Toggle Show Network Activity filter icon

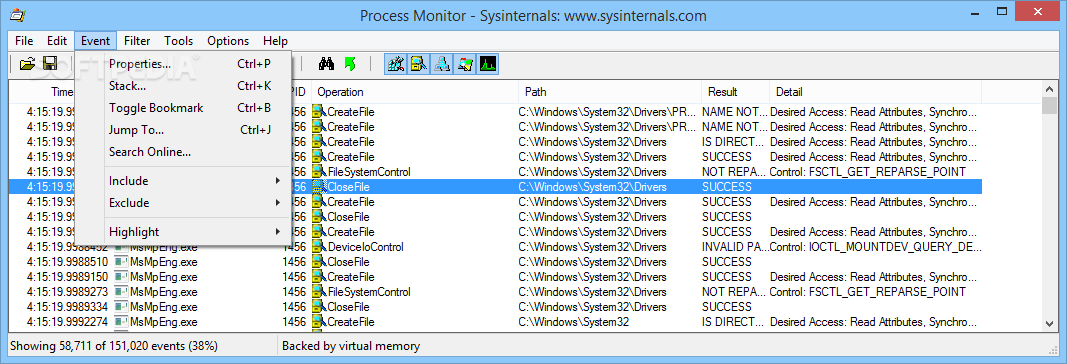[442, 64]
